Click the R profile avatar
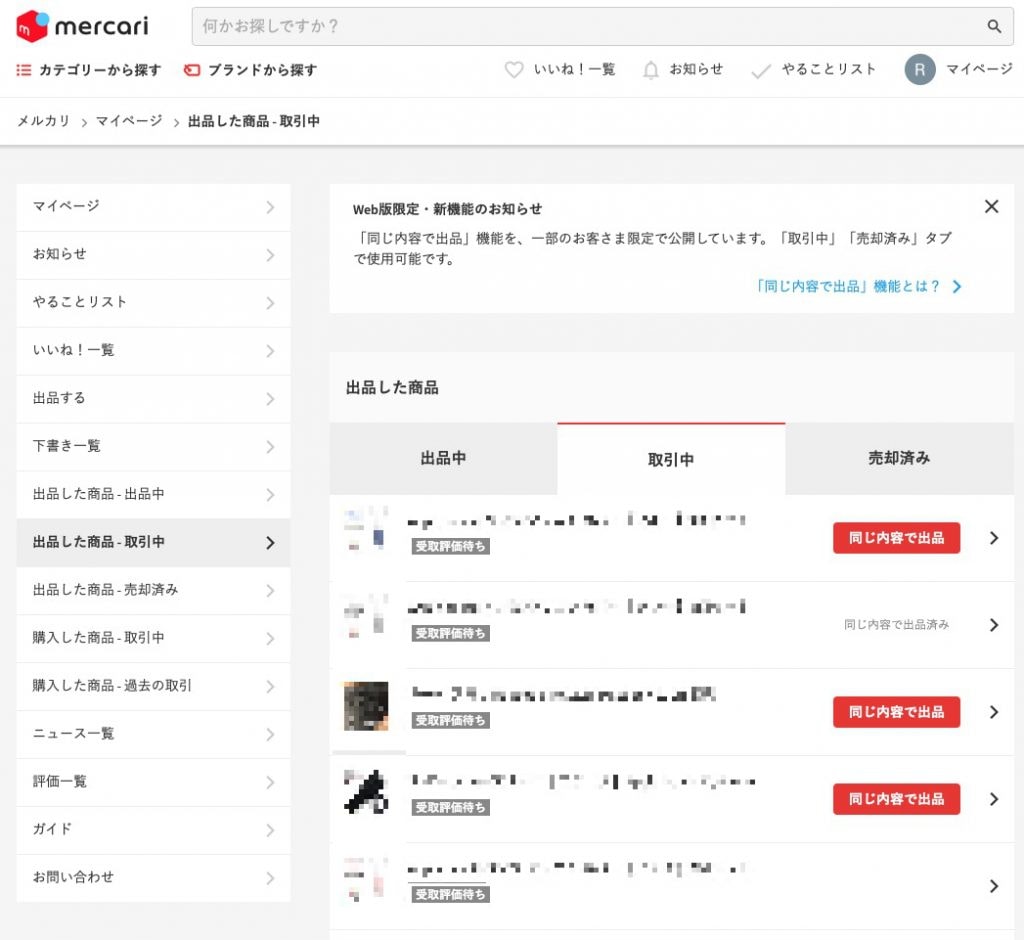This screenshot has height=940, width=1024. click(x=920, y=69)
